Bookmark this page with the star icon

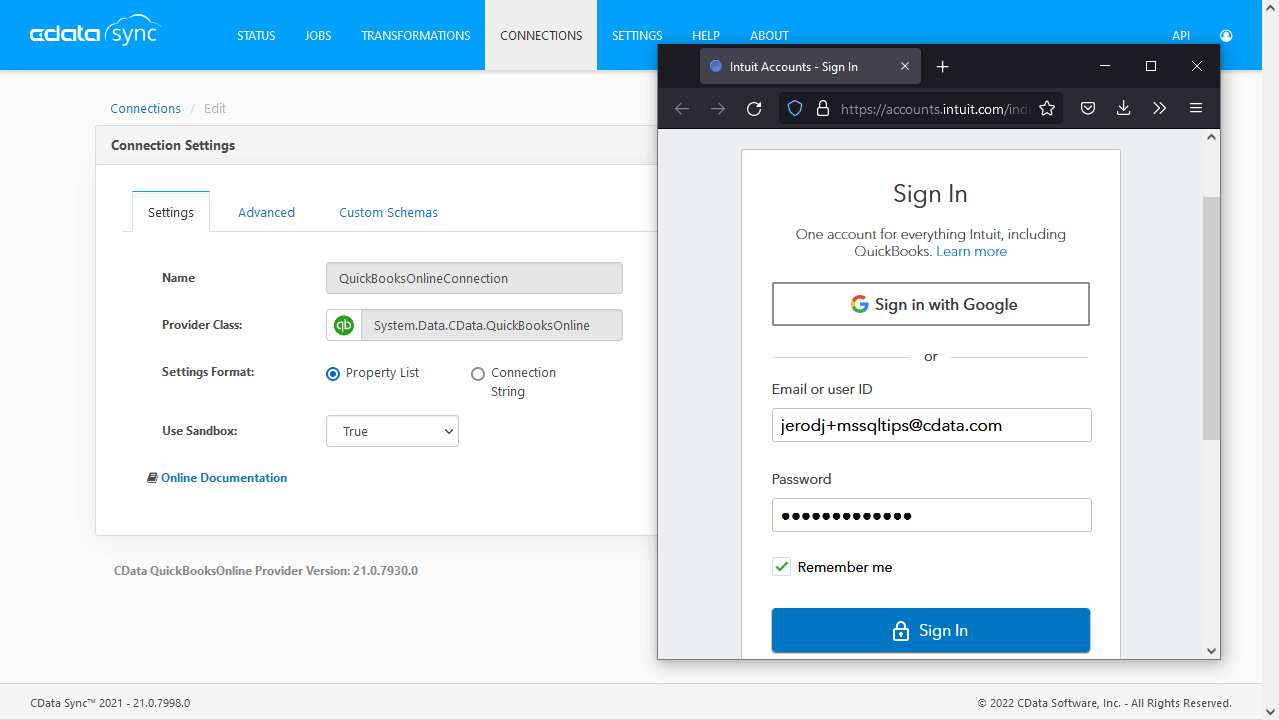click(x=1047, y=108)
